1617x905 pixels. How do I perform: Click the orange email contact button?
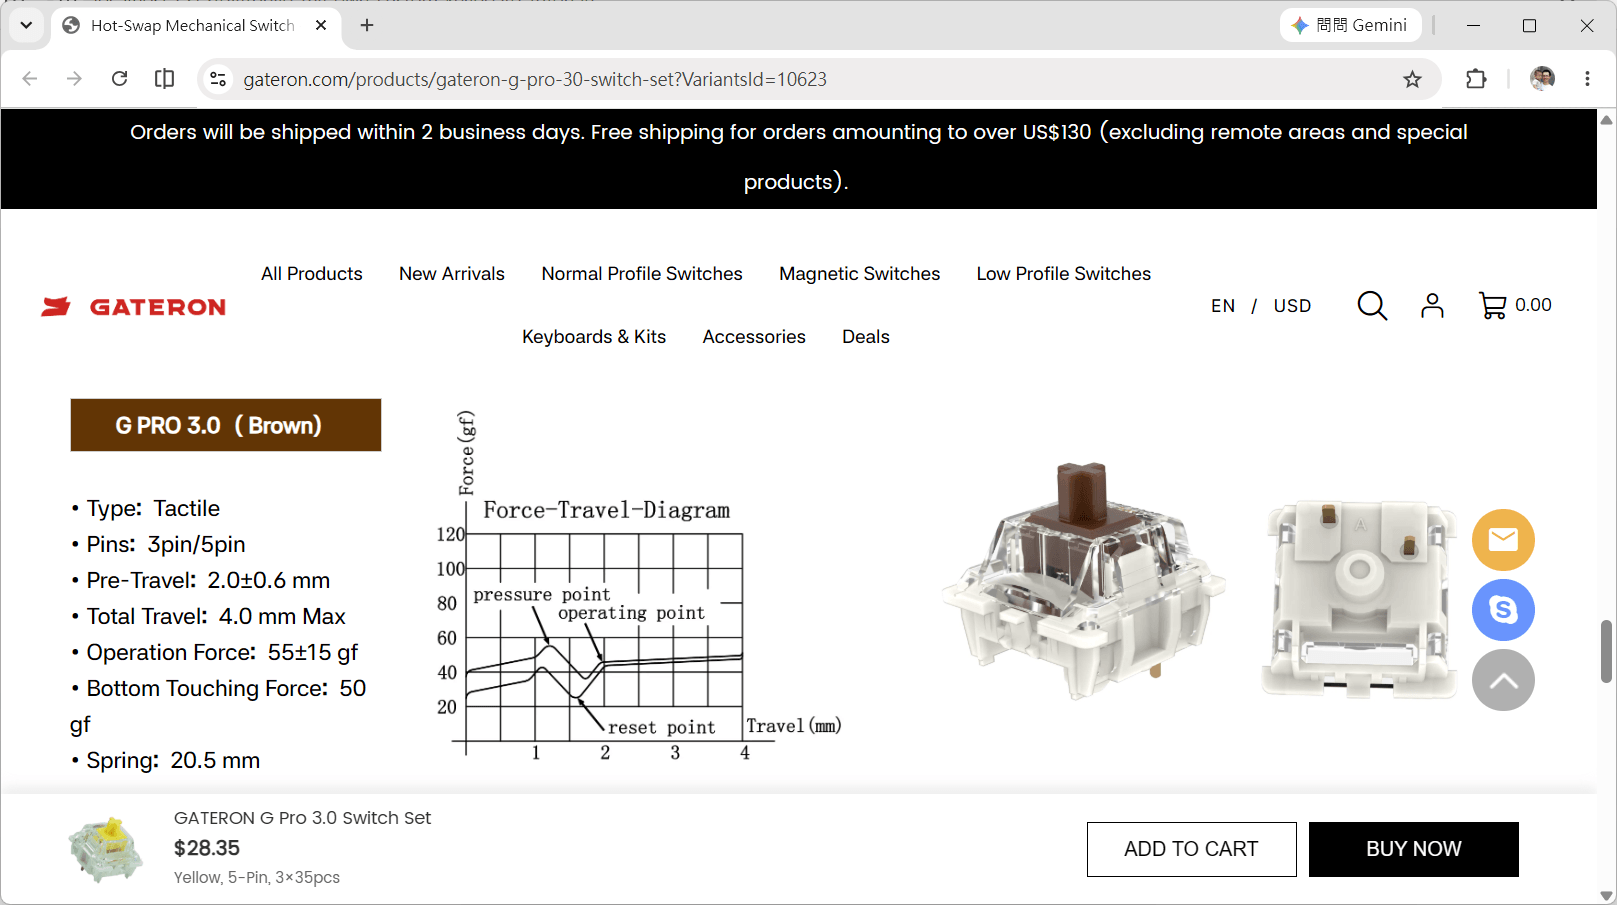point(1503,540)
